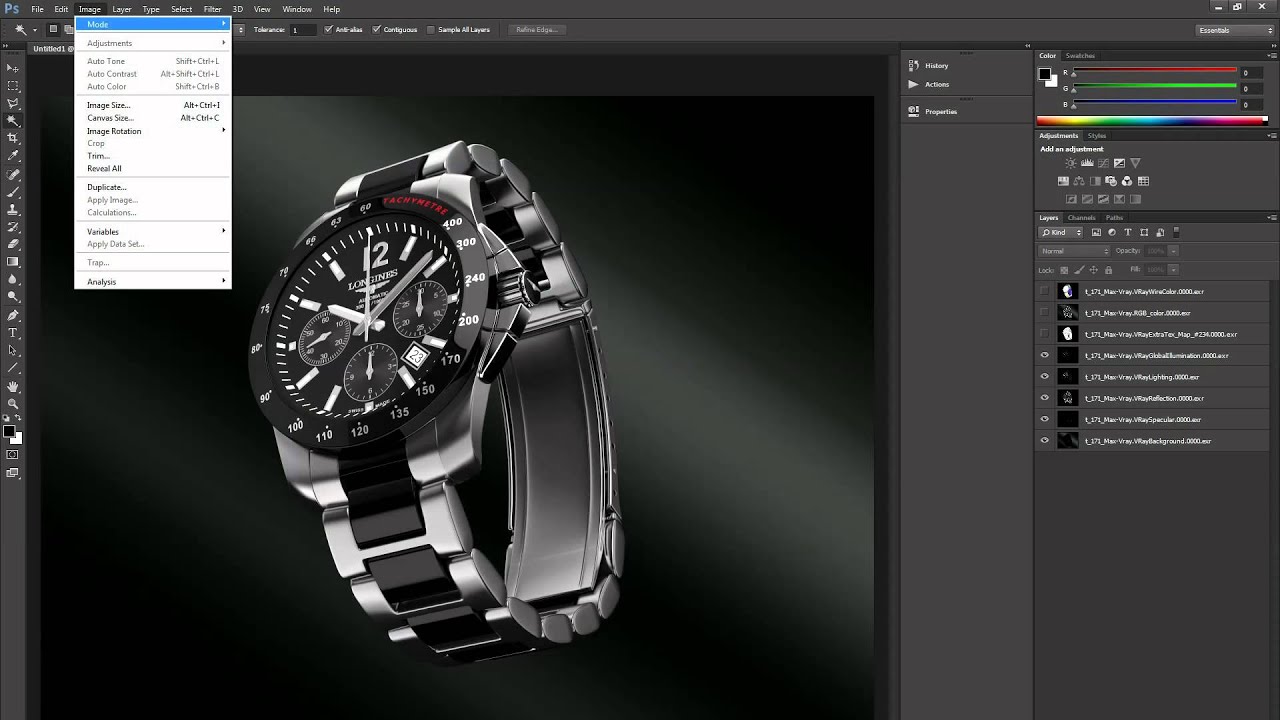Image resolution: width=1280 pixels, height=720 pixels.
Task: Select the History Brush tool
Action: pos(13,227)
